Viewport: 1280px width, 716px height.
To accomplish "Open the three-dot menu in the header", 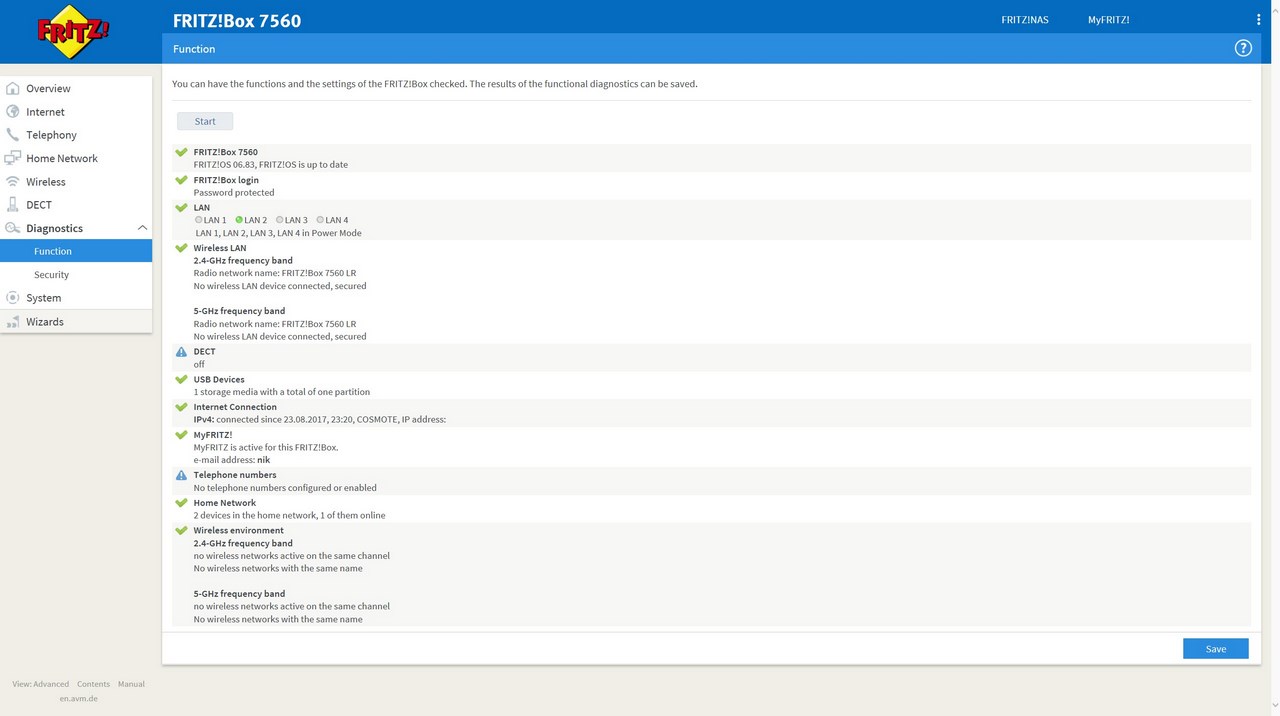I will (x=1259, y=20).
